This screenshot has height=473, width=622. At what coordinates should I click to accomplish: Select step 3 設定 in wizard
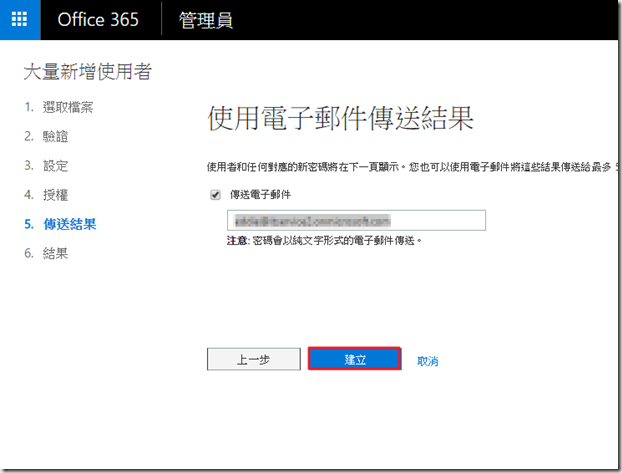tap(55, 165)
